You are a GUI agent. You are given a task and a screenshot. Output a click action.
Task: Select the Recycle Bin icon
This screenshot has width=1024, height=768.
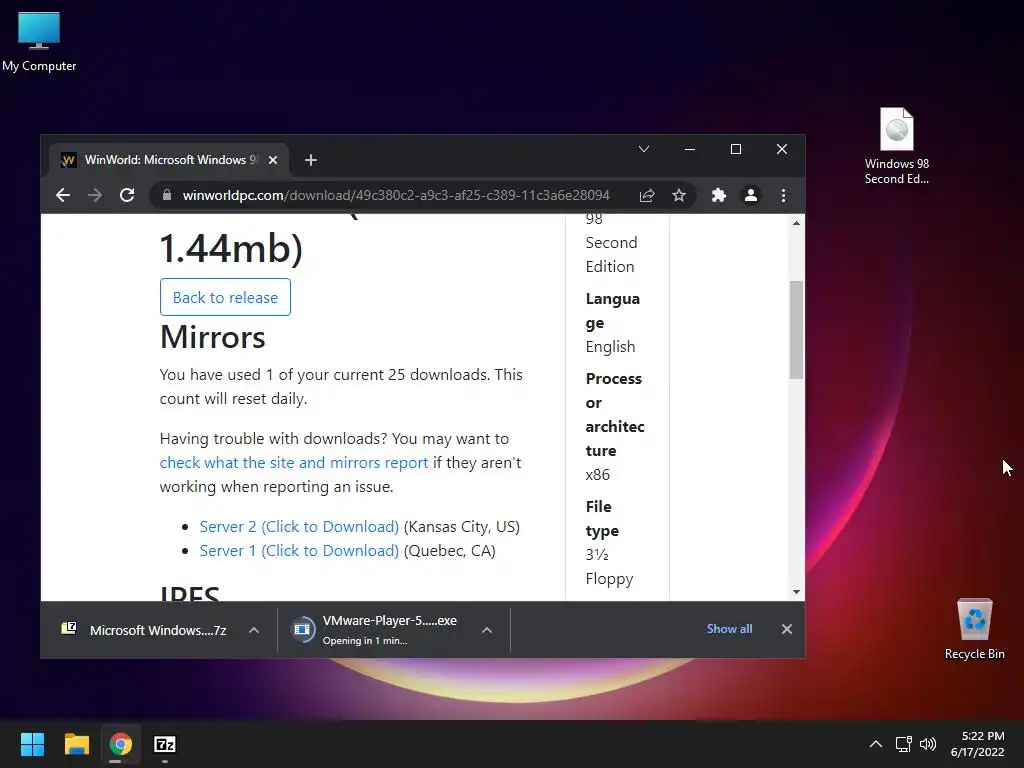[974, 629]
